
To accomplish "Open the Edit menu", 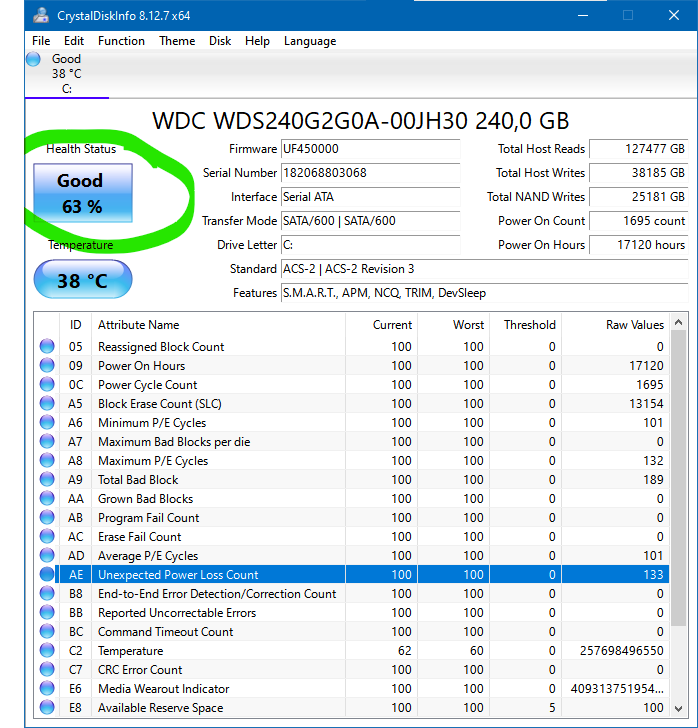I will pos(73,41).
